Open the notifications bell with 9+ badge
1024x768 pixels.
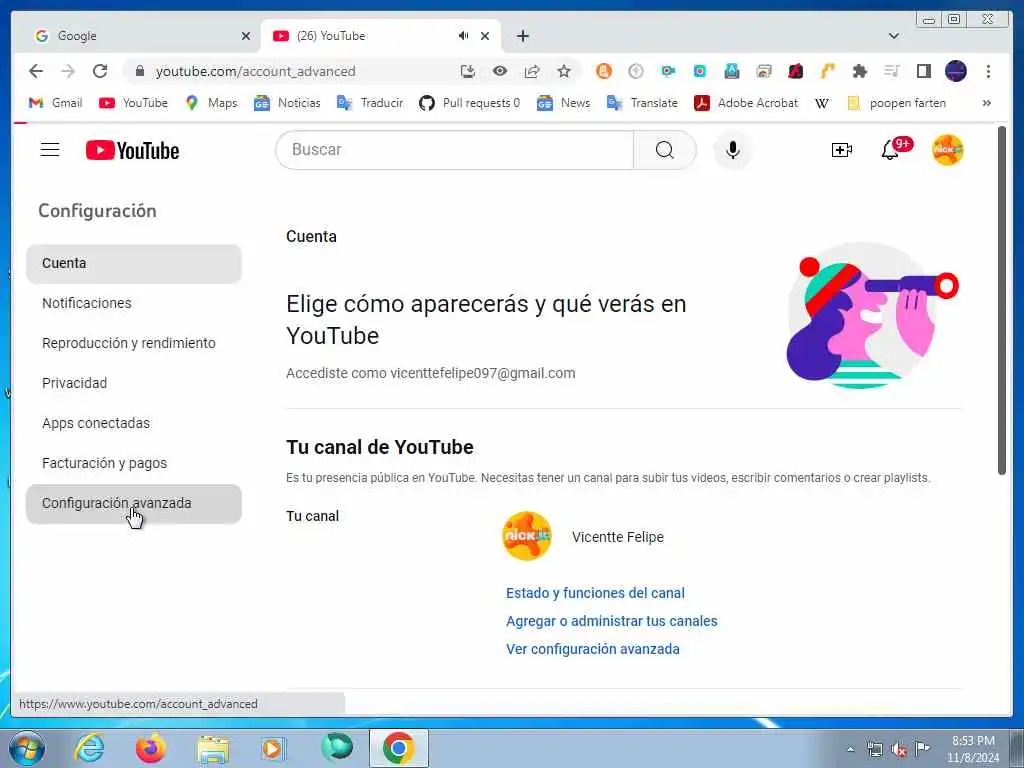pyautogui.click(x=893, y=149)
